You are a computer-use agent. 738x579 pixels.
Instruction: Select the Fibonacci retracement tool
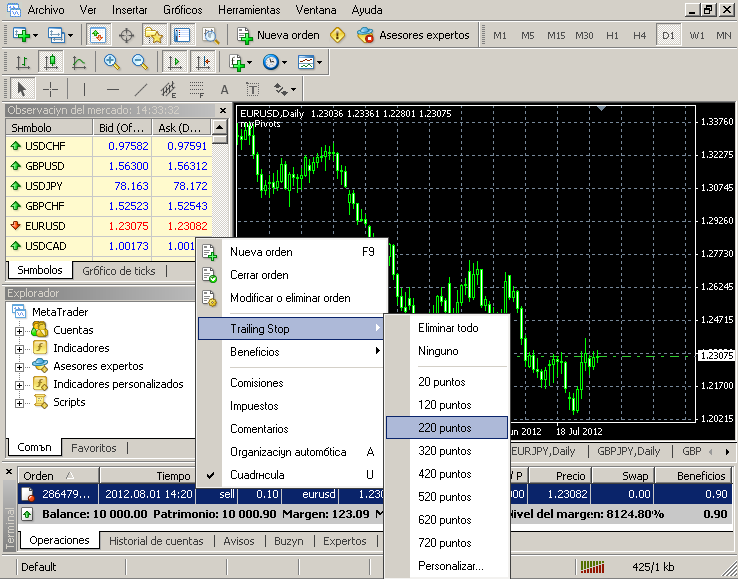pyautogui.click(x=198, y=89)
